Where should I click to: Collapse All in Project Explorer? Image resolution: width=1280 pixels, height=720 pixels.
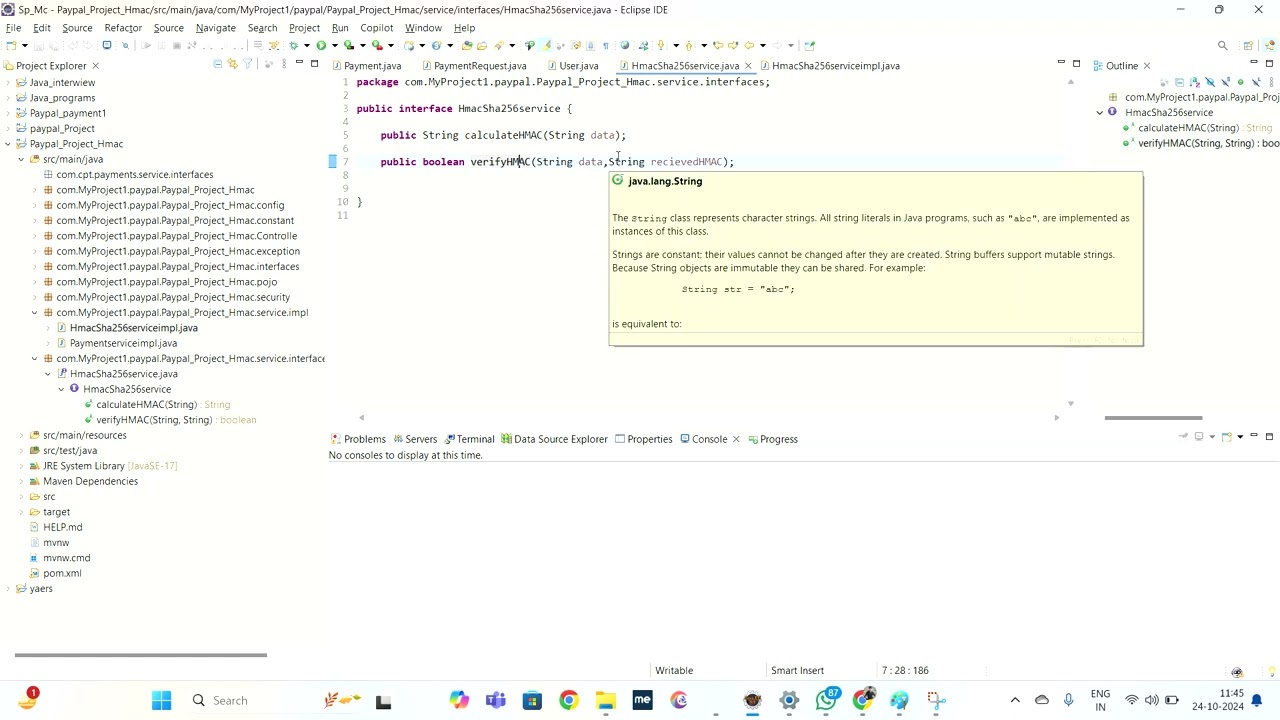(x=217, y=64)
